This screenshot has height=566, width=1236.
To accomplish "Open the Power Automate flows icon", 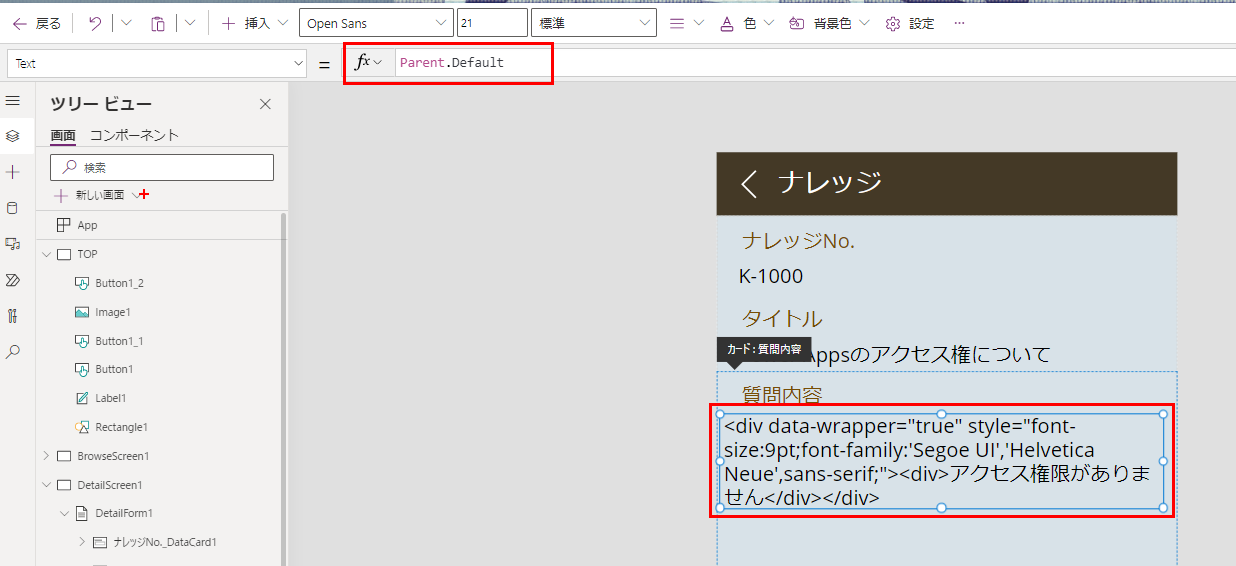I will coord(13,280).
